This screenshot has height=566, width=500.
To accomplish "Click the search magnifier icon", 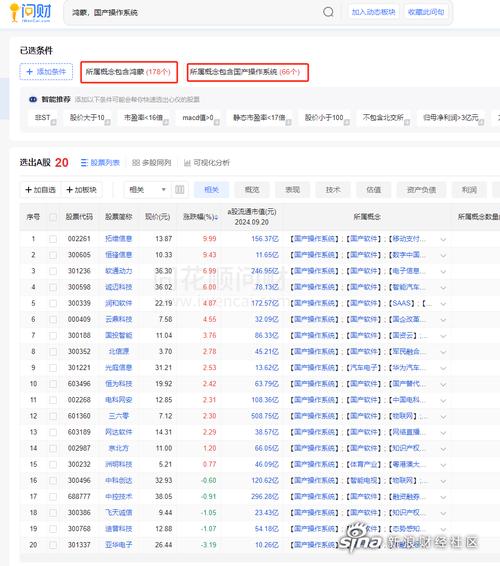I will click(328, 12).
